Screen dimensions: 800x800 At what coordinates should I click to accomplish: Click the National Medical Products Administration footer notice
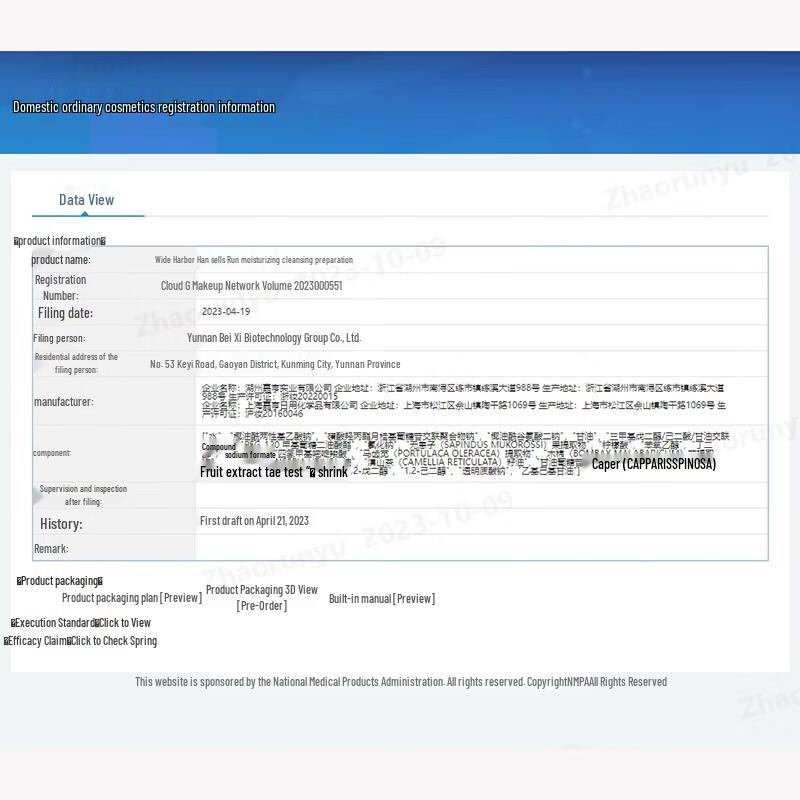pos(400,682)
